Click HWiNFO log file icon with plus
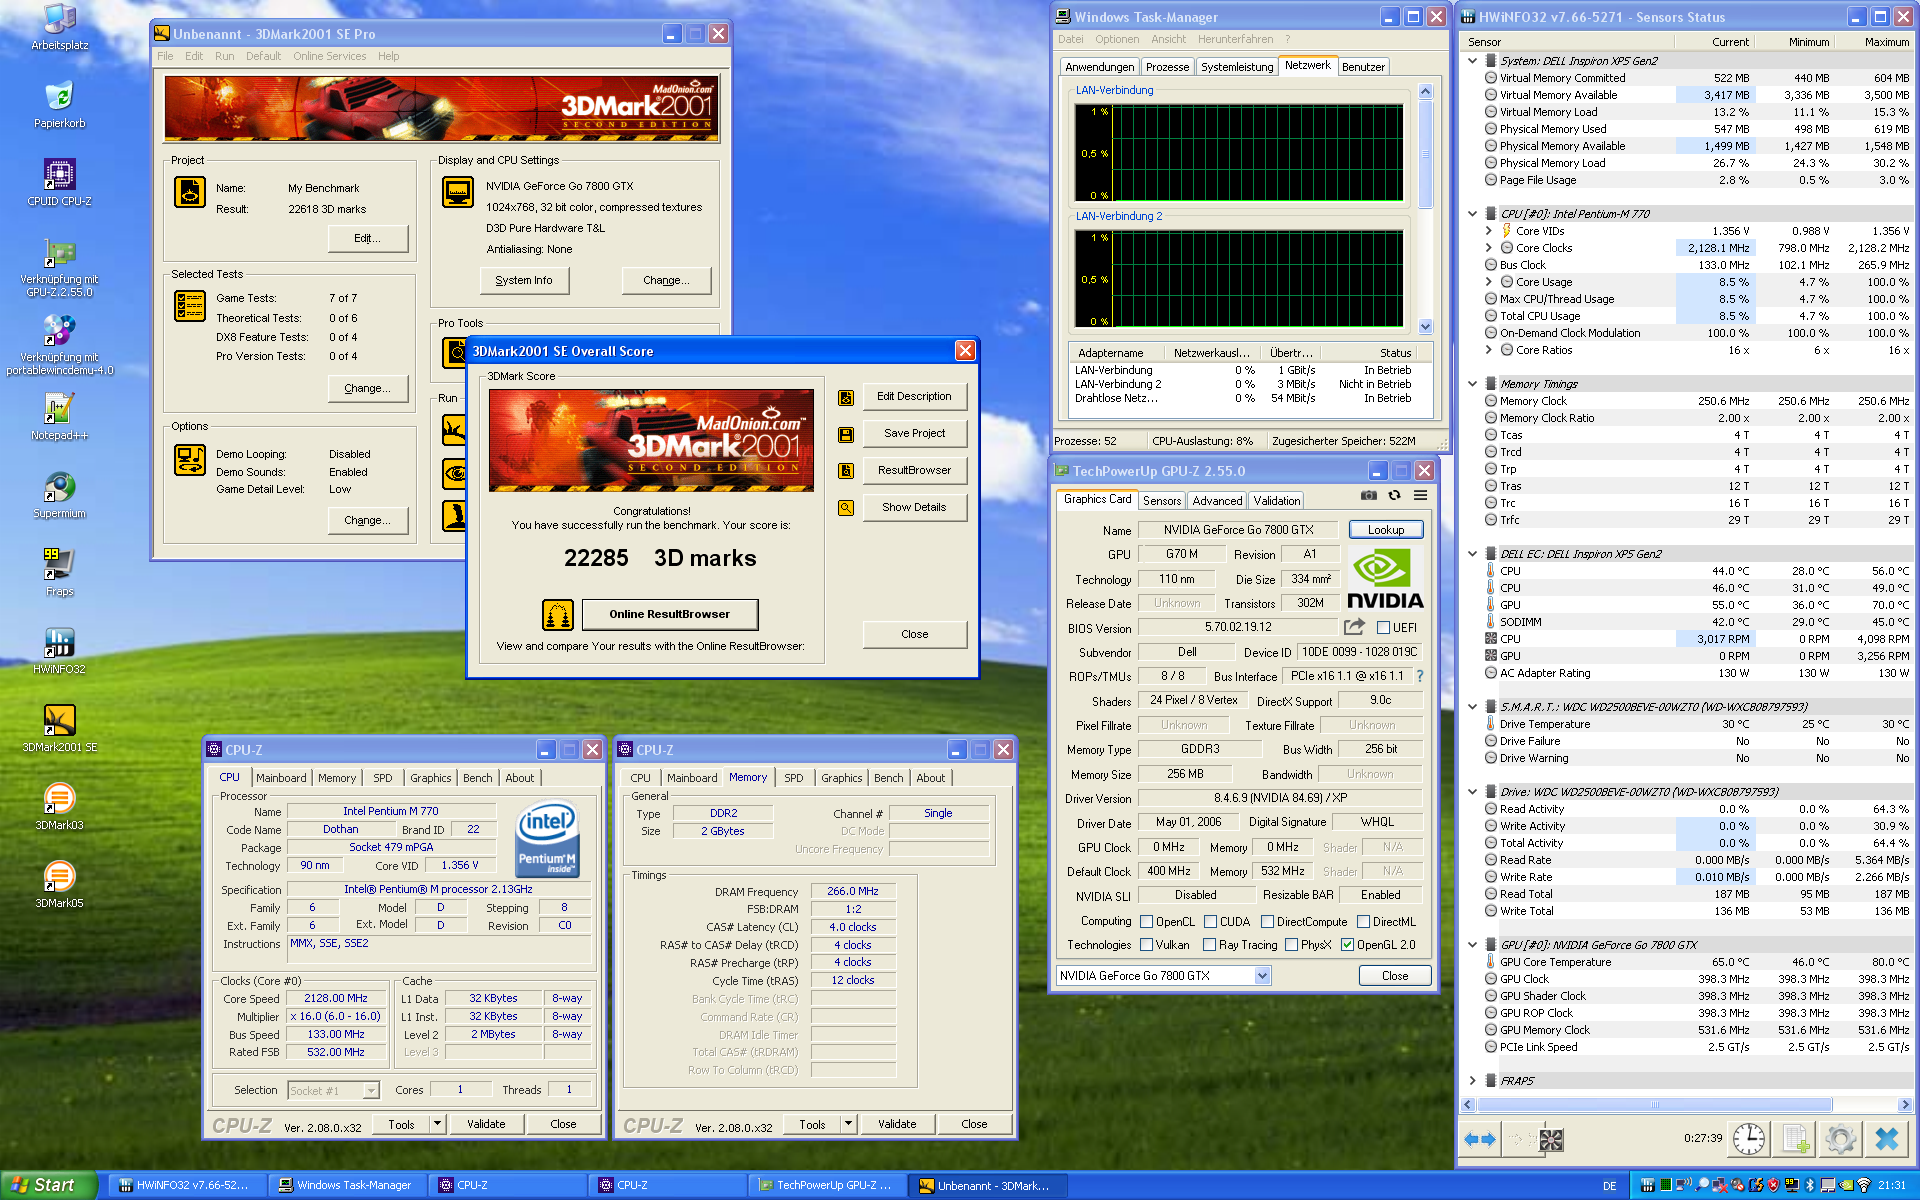 click(x=1796, y=1139)
